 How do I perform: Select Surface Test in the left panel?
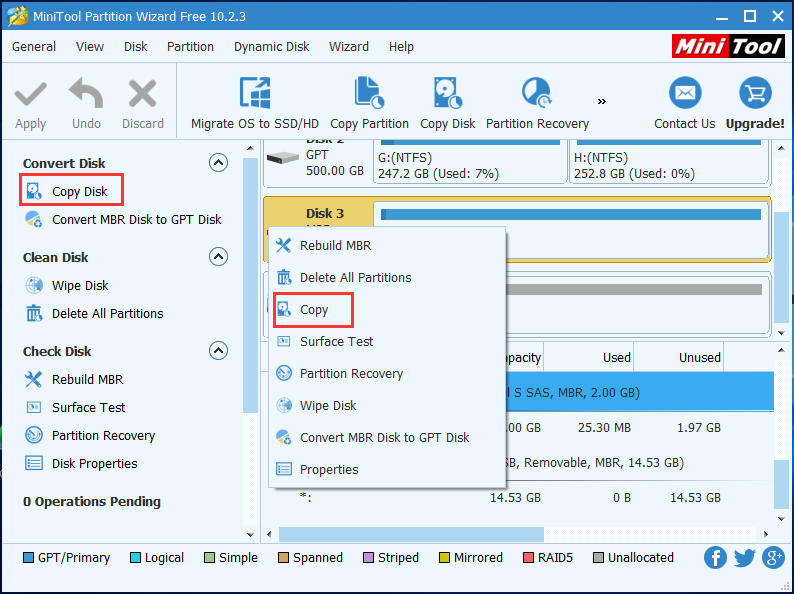pos(75,407)
